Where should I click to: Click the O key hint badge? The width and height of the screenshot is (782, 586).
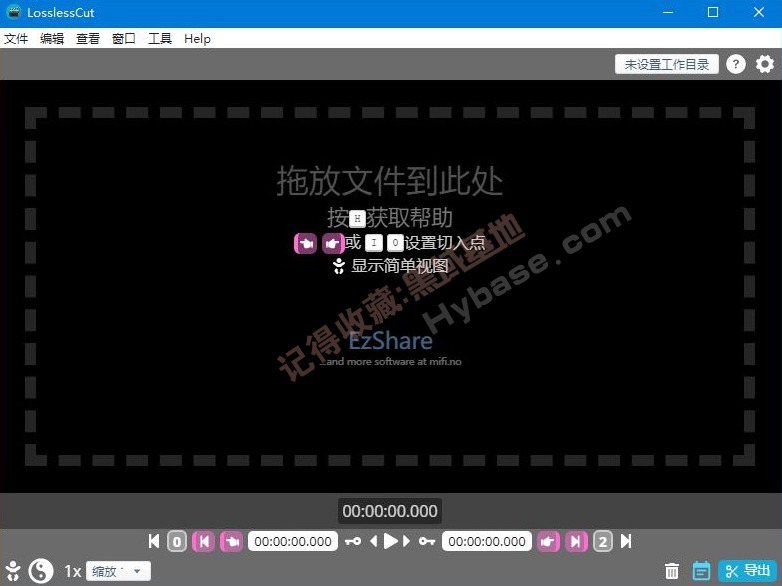[395, 243]
